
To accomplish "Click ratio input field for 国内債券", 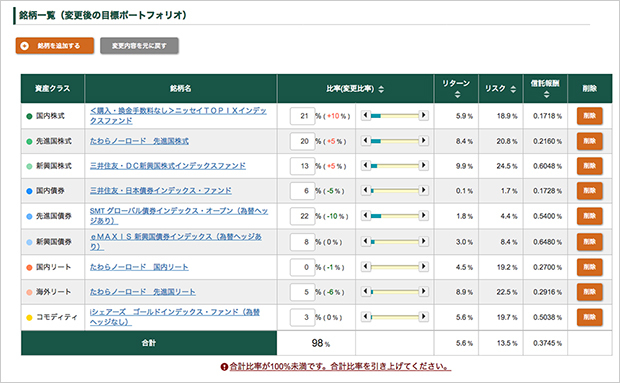I will [x=302, y=191].
